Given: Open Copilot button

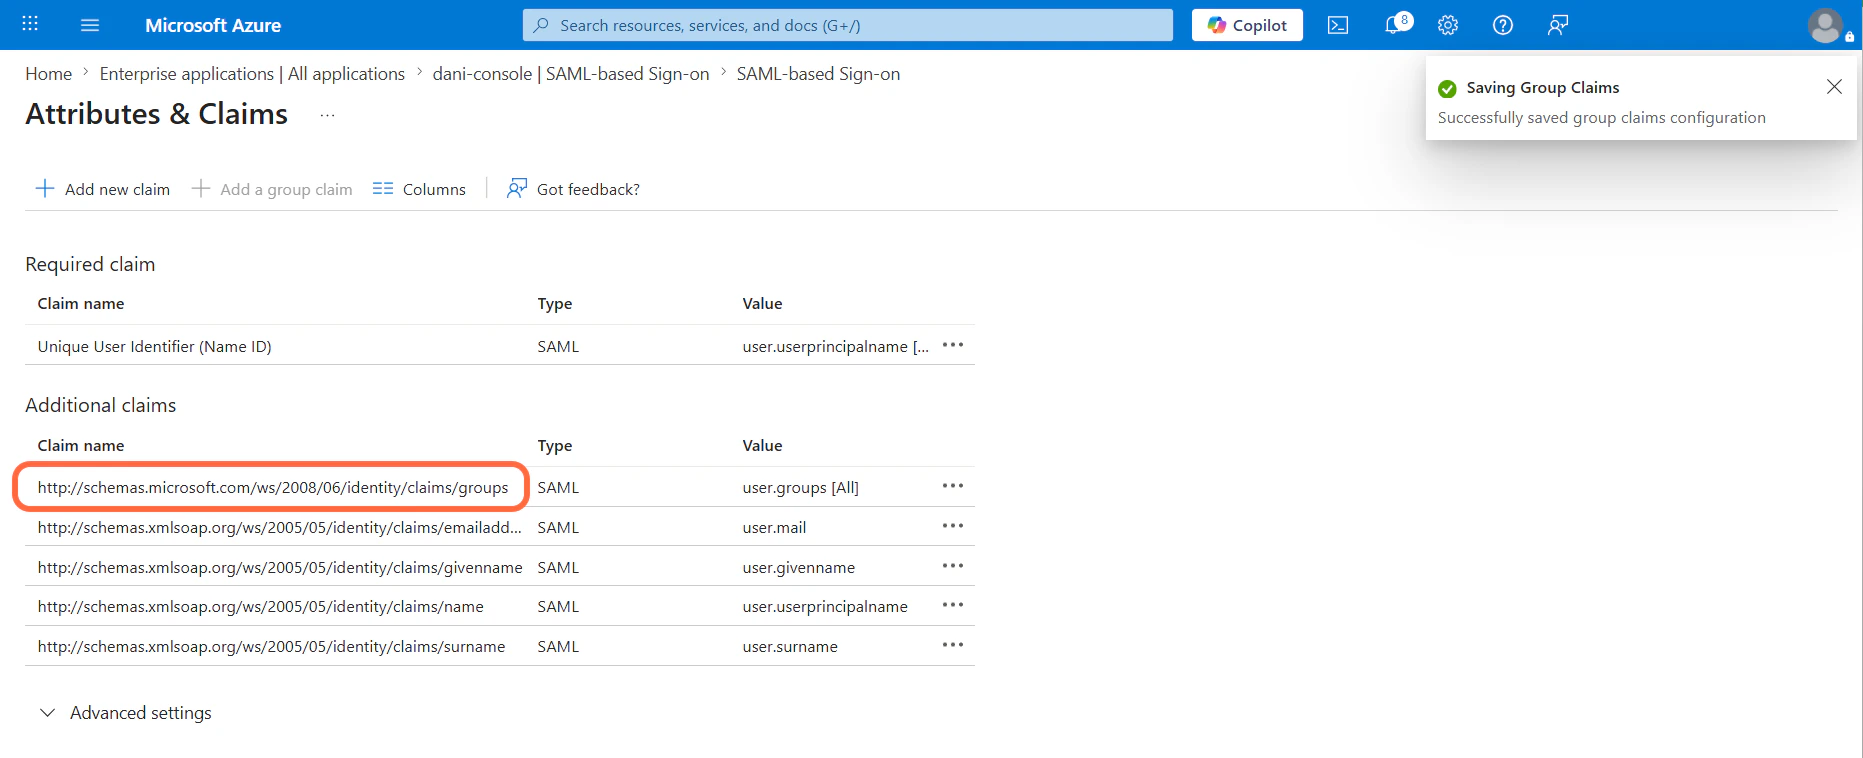Looking at the screenshot, I should coord(1247,25).
